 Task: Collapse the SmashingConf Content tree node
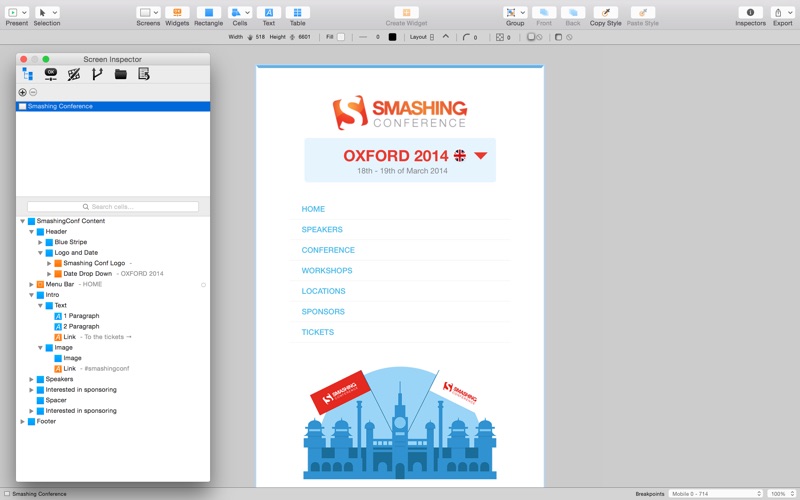click(x=22, y=221)
